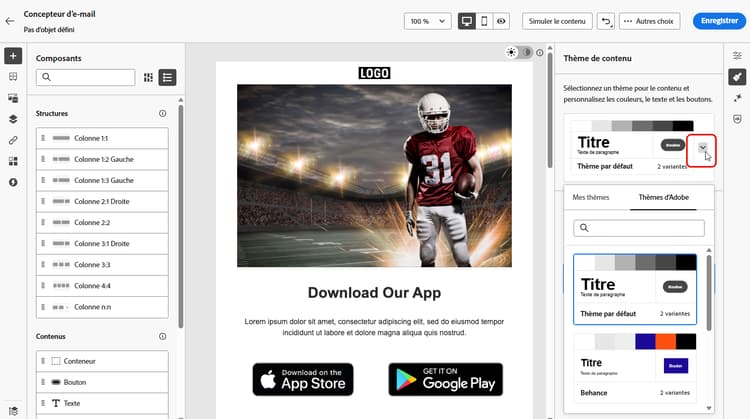This screenshot has width=750, height=419.
Task: Click the LOGO image in email
Action: click(374, 73)
